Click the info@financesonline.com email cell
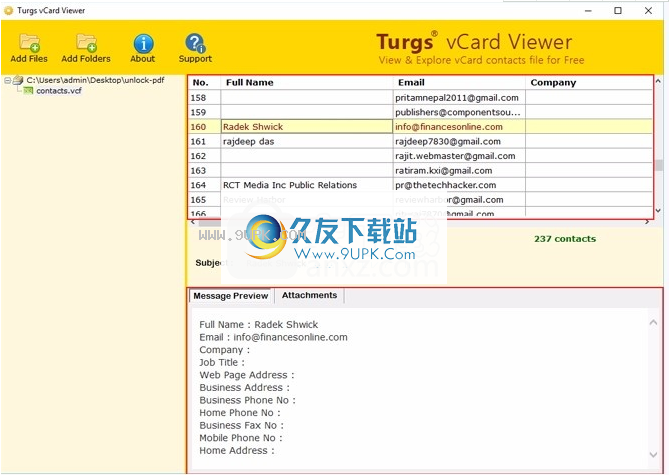 (x=459, y=127)
